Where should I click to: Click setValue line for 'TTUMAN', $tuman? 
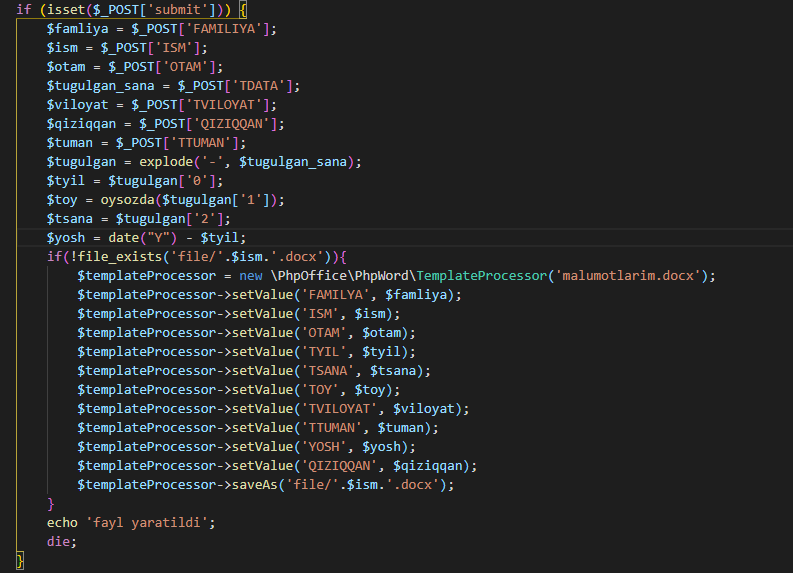[x=257, y=428]
